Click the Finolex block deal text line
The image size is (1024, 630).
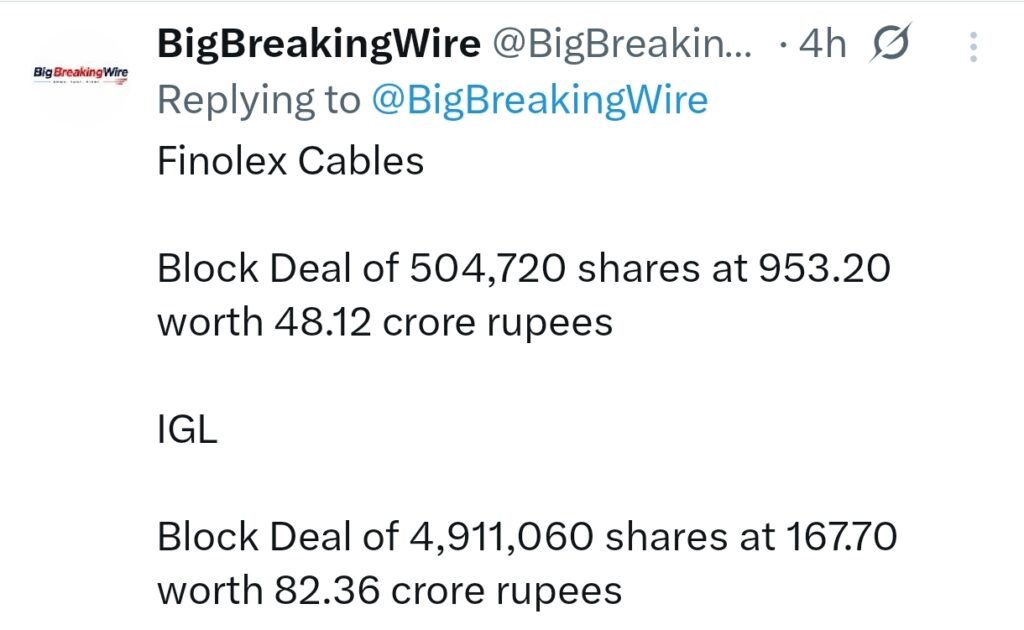pyautogui.click(x=520, y=266)
